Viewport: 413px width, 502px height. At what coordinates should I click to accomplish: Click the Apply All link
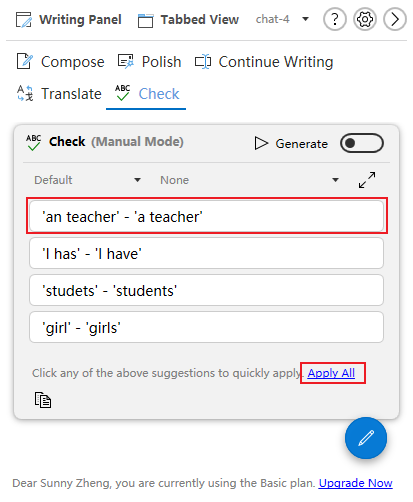click(331, 373)
